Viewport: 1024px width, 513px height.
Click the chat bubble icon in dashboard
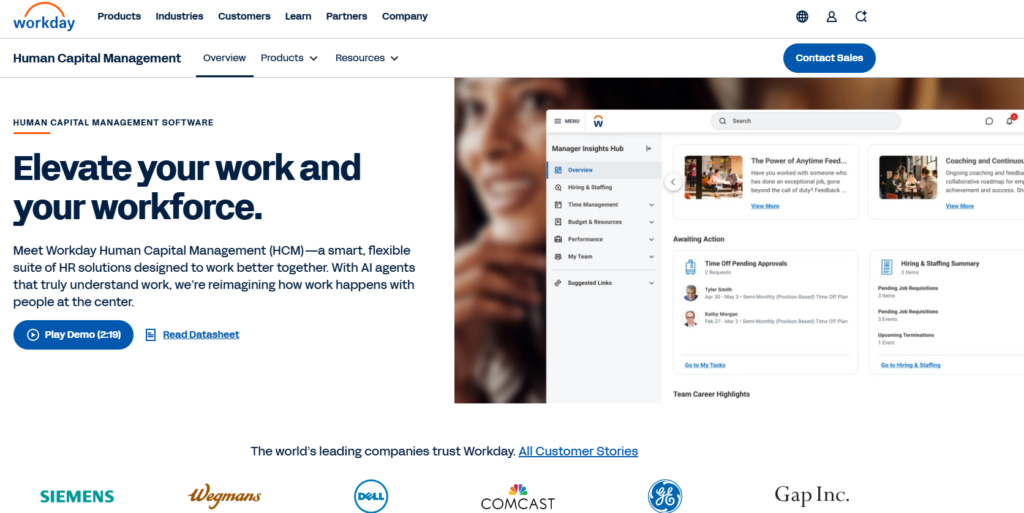coord(989,121)
